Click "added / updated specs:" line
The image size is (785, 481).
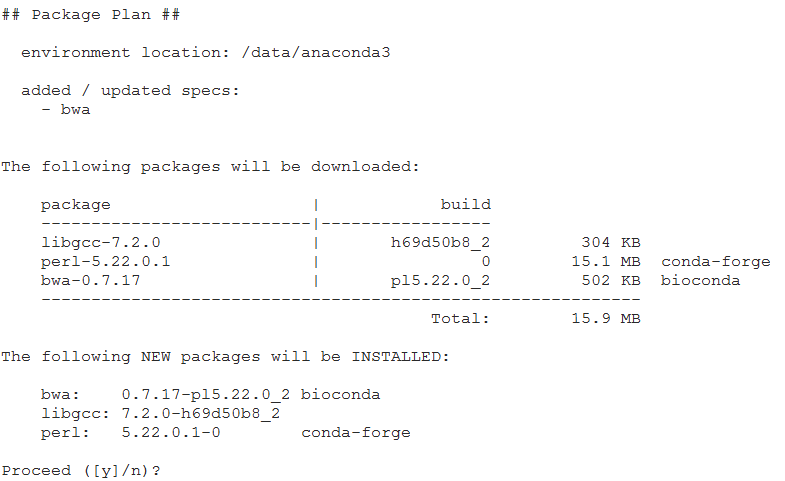point(130,91)
